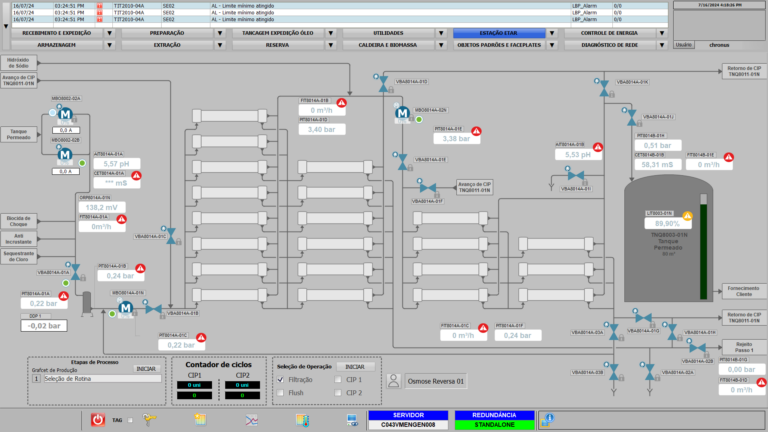Select valve VBA8014A-01K
The image size is (768, 432).
[x=604, y=88]
